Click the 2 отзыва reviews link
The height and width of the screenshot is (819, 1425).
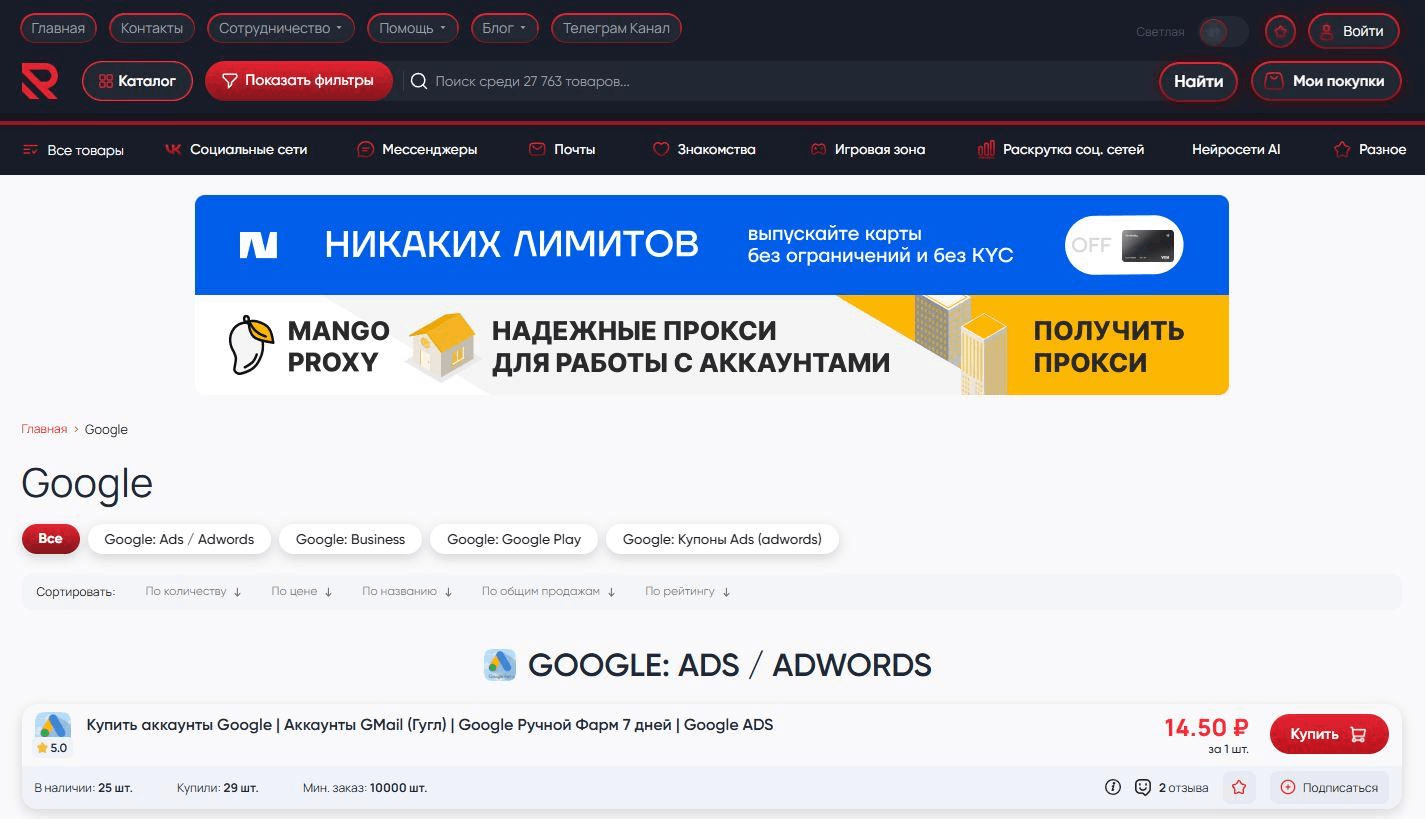click(1183, 787)
